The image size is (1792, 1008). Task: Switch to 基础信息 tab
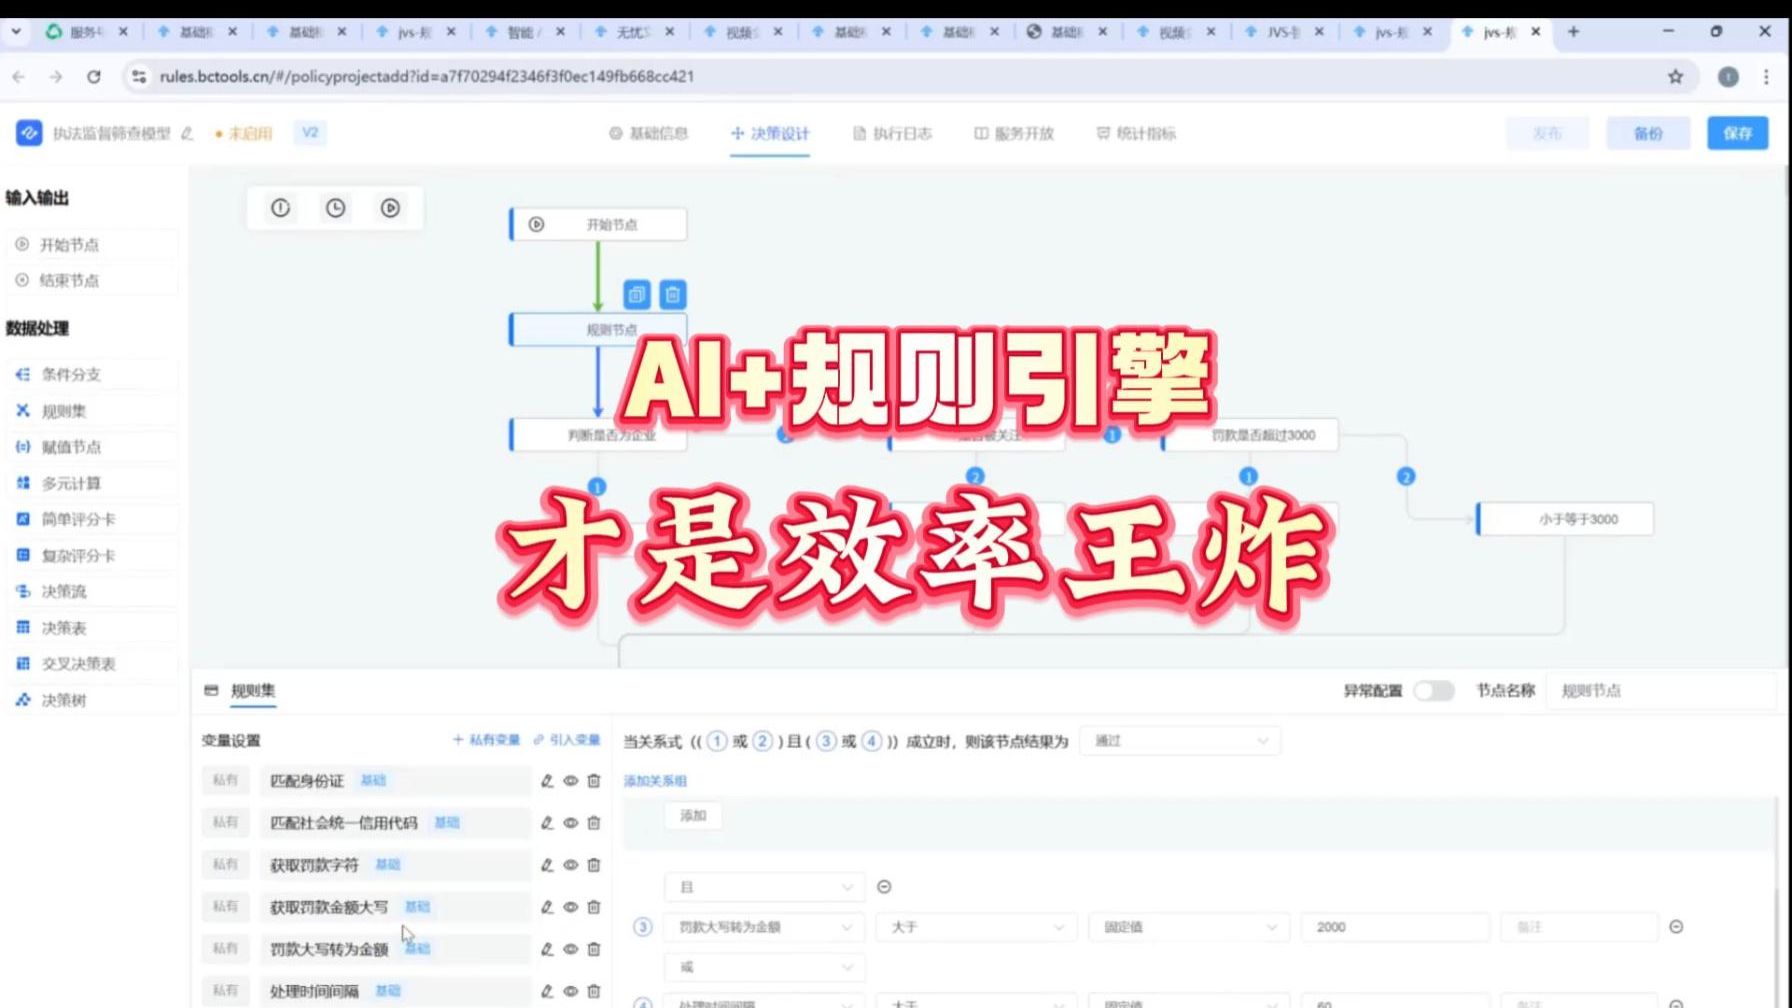[648, 133]
